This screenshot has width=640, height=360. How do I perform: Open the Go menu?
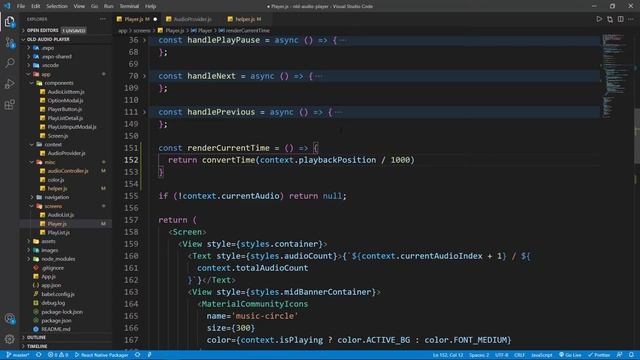point(94,6)
